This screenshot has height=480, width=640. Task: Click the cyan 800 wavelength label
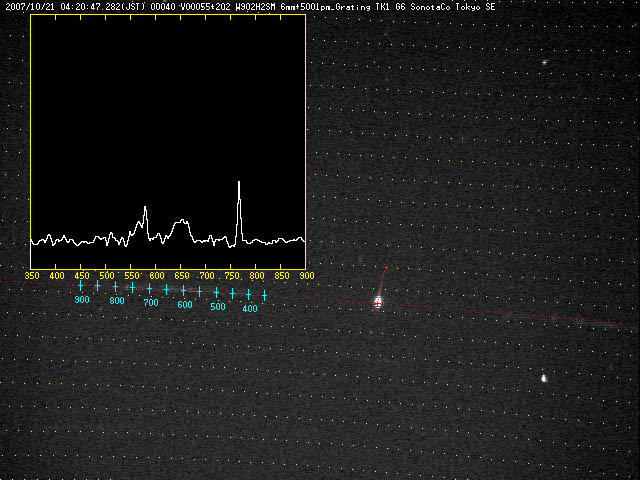pyautogui.click(x=117, y=301)
